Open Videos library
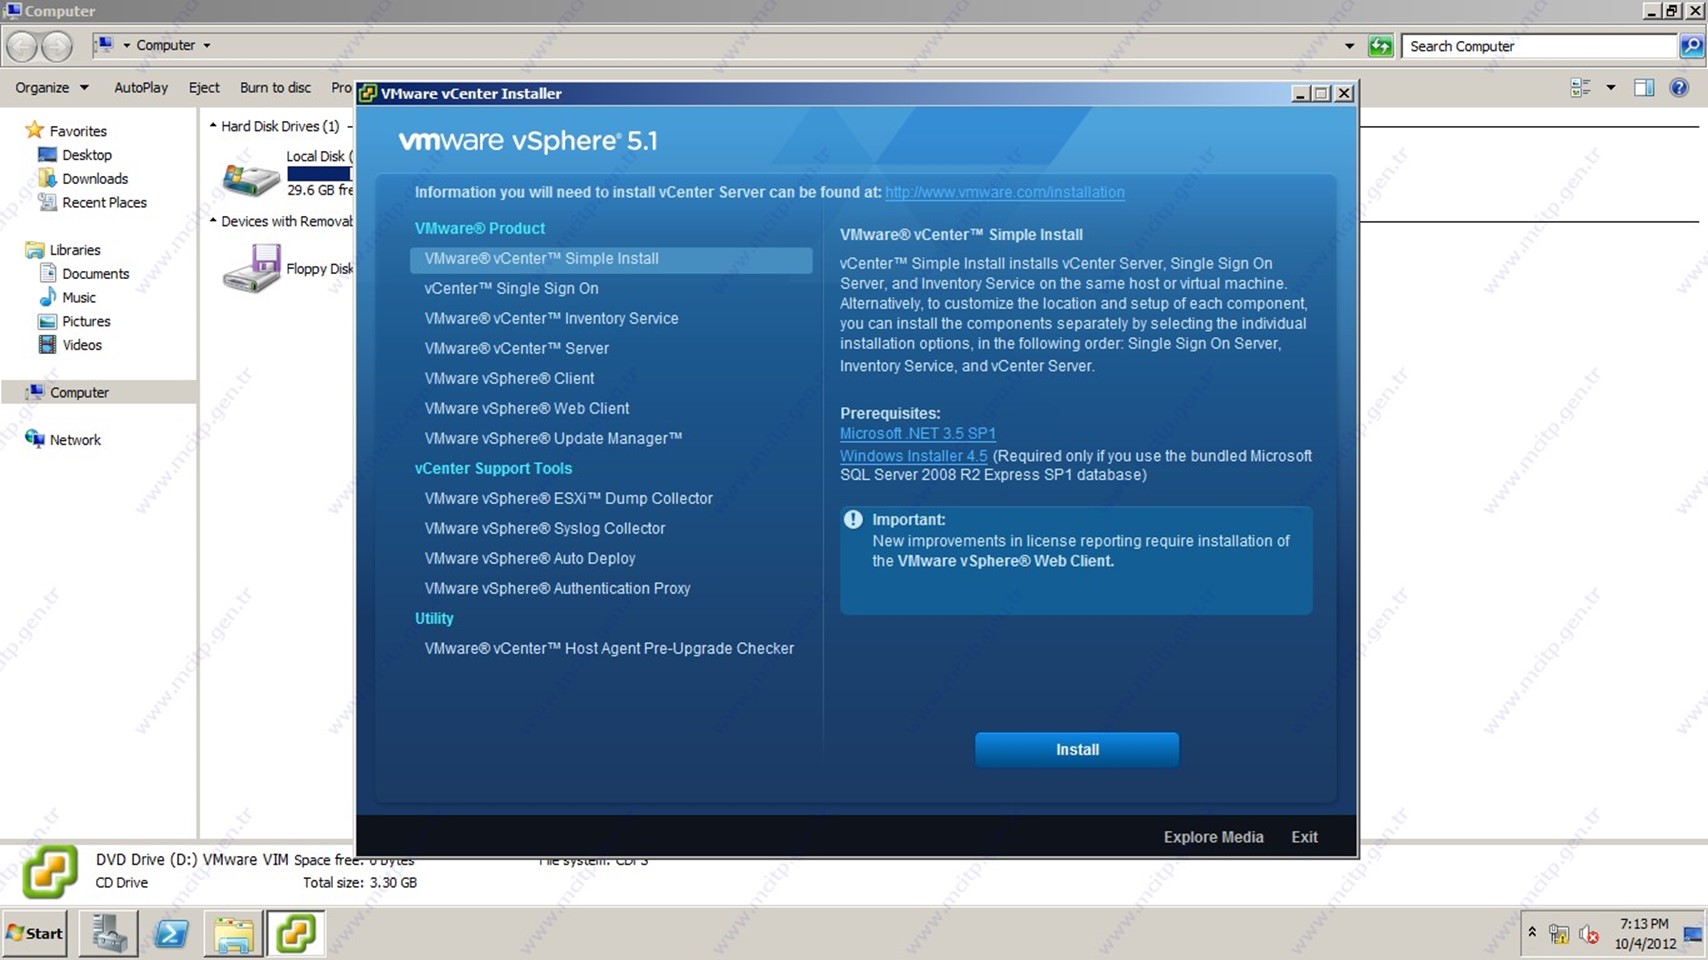 click(71, 346)
